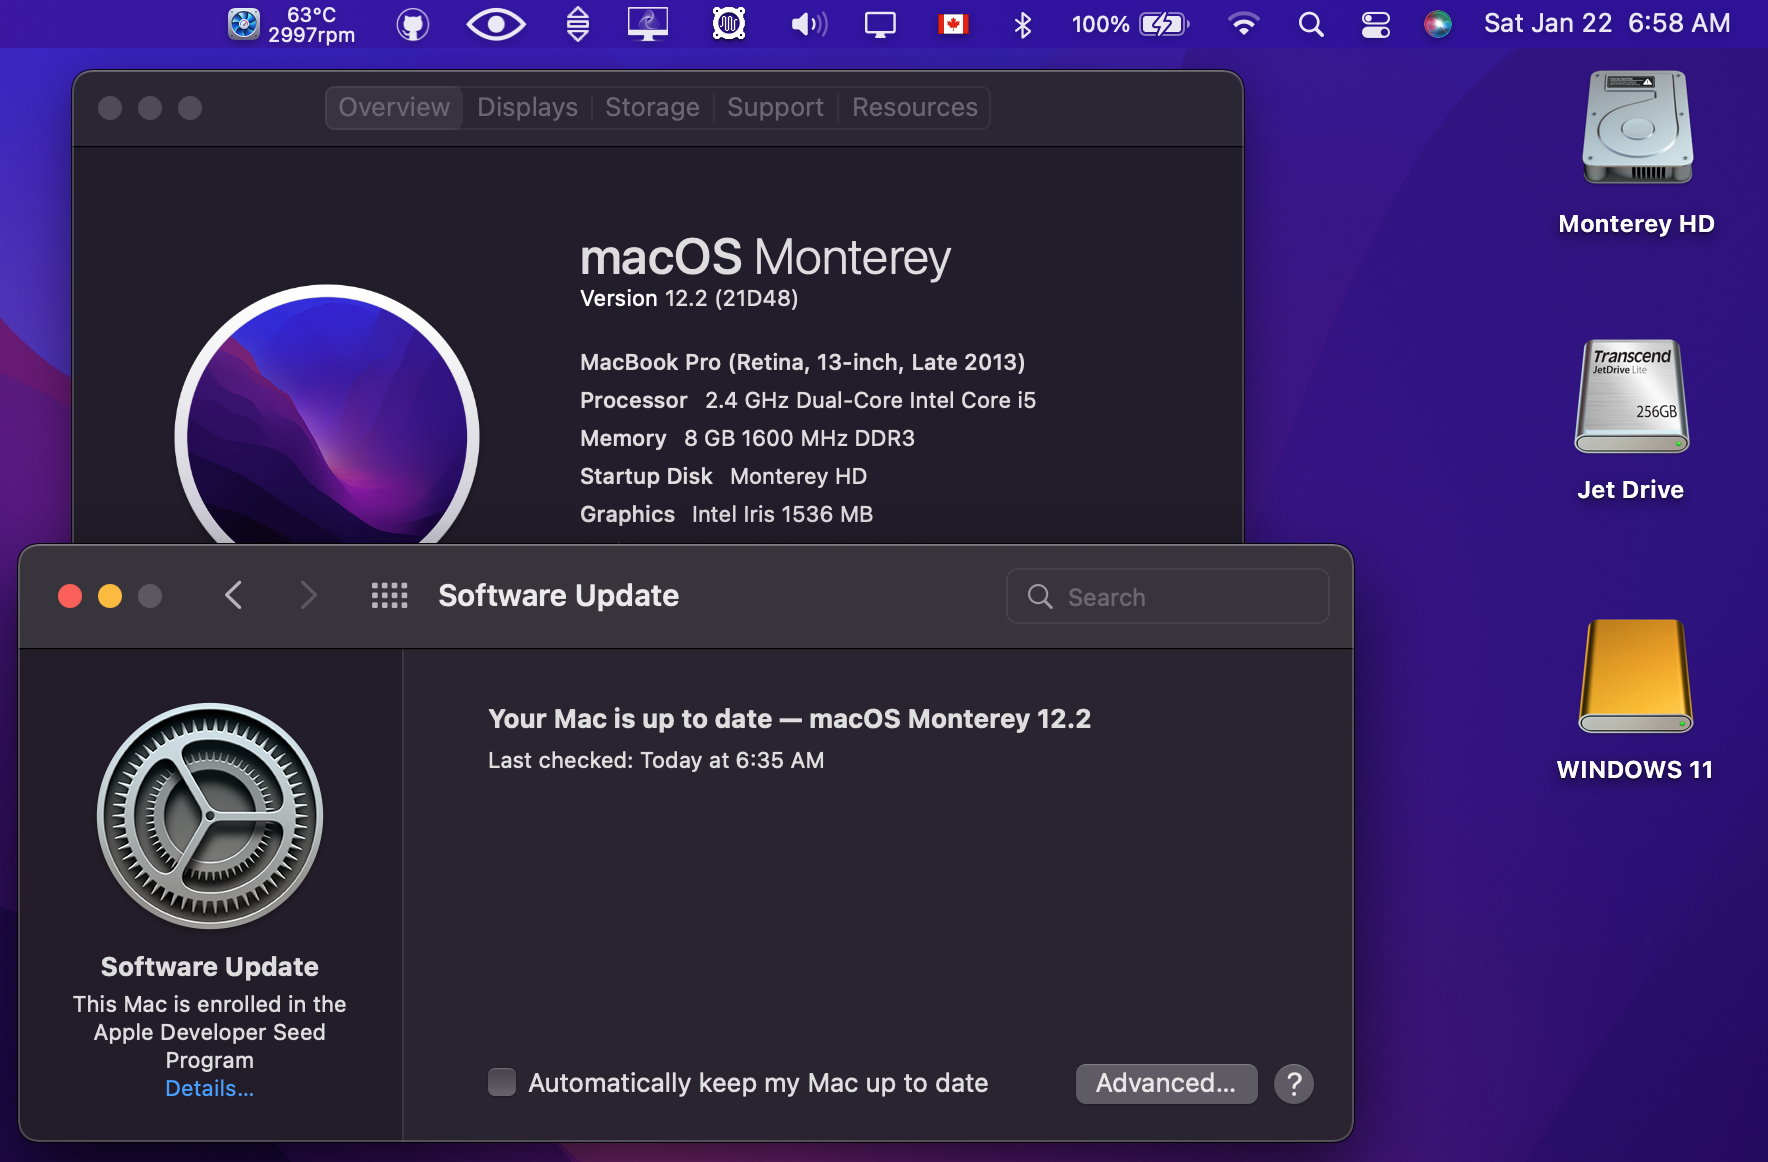Switch to the Displays tab
1768x1162 pixels.
point(527,108)
